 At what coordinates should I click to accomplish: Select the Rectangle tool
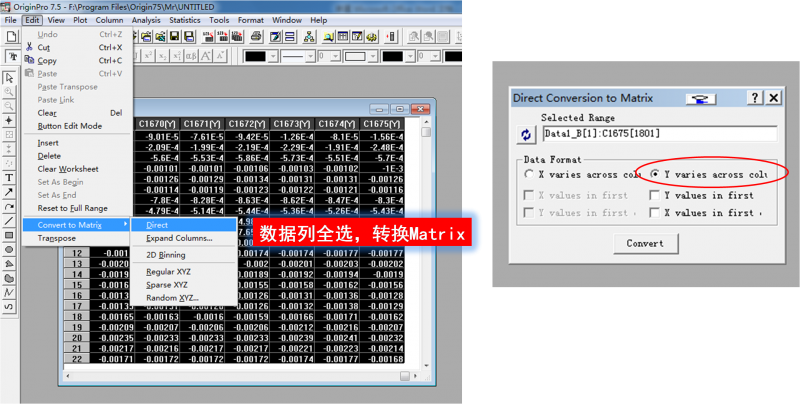point(9,235)
